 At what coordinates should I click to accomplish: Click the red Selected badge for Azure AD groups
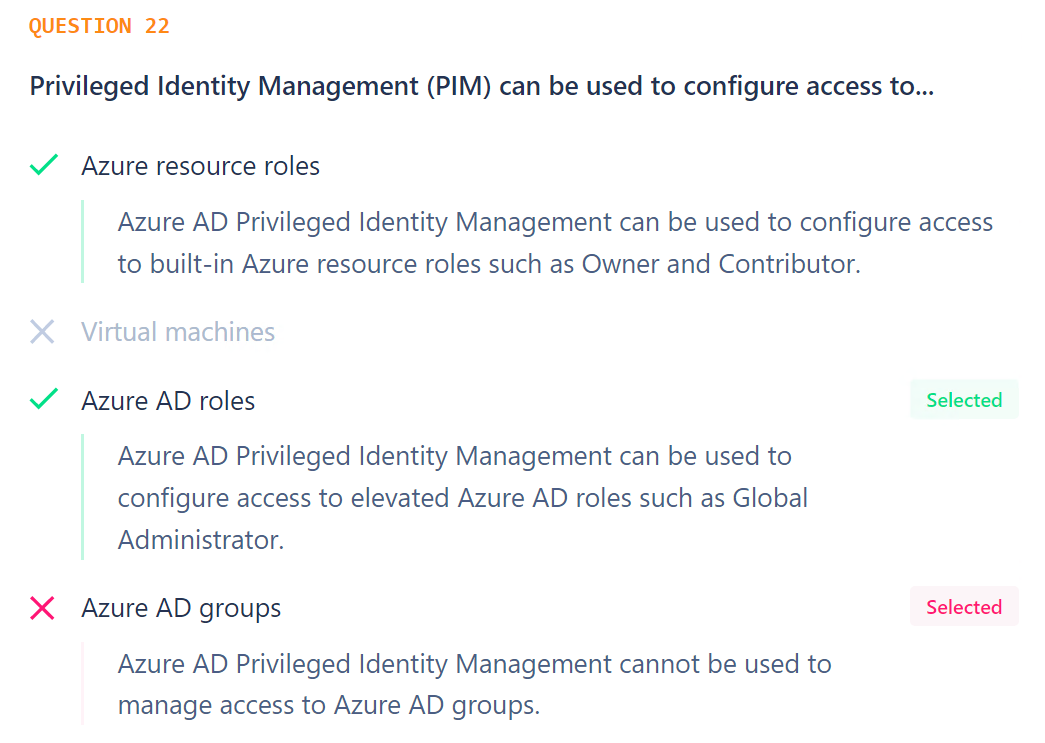pyautogui.click(x=964, y=607)
